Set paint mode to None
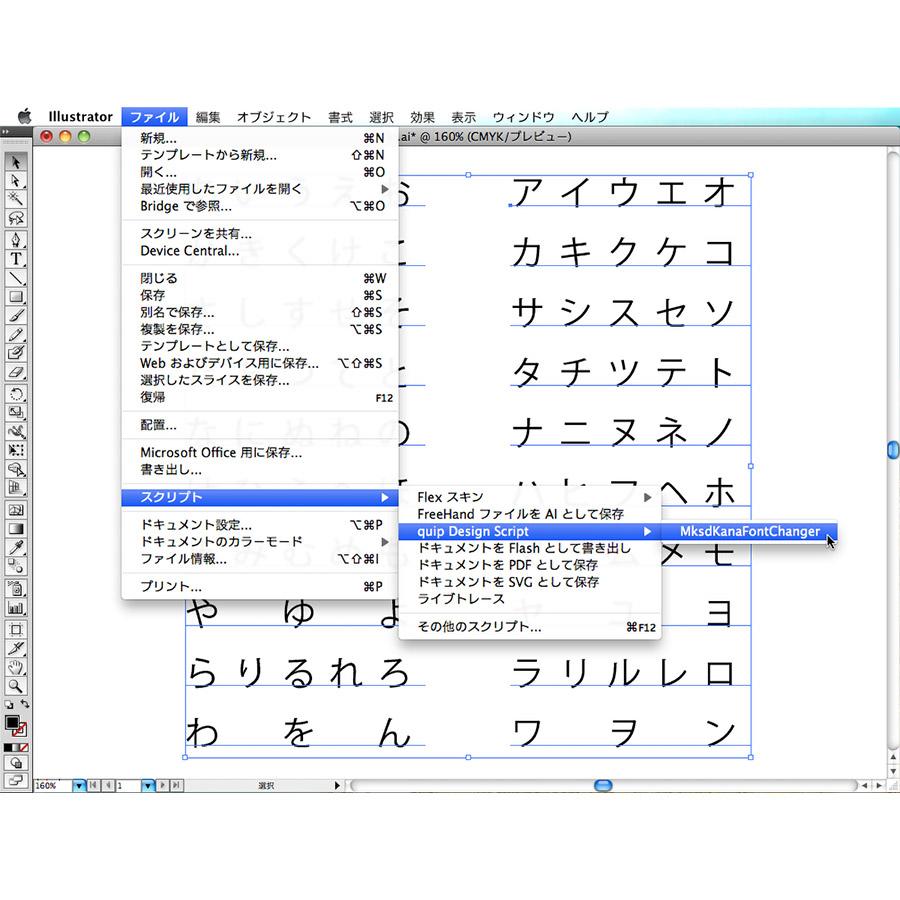Viewport: 900px width, 900px height. tap(24, 748)
